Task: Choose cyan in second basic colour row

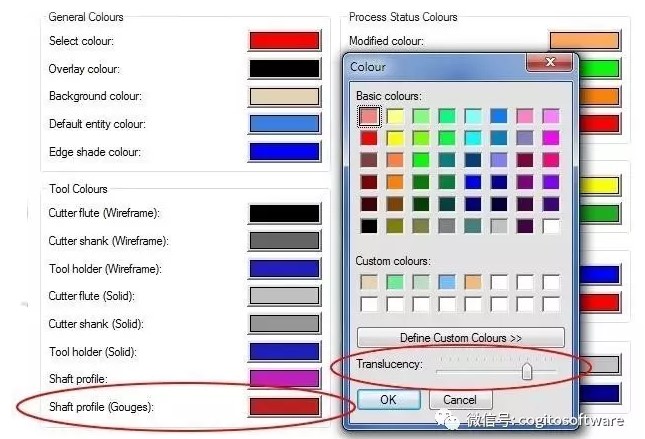Action: (x=473, y=138)
